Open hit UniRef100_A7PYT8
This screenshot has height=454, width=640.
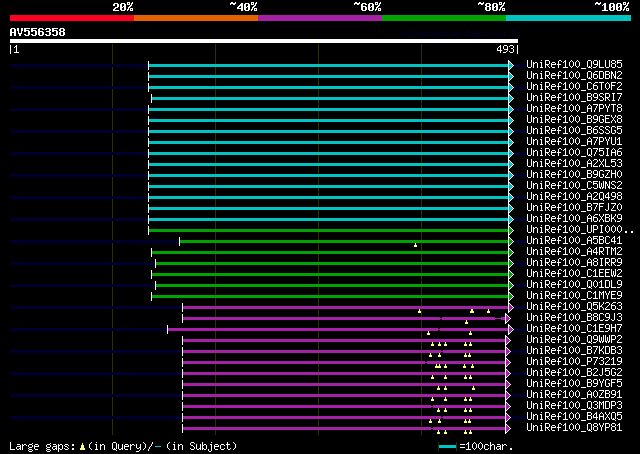click(x=574, y=109)
